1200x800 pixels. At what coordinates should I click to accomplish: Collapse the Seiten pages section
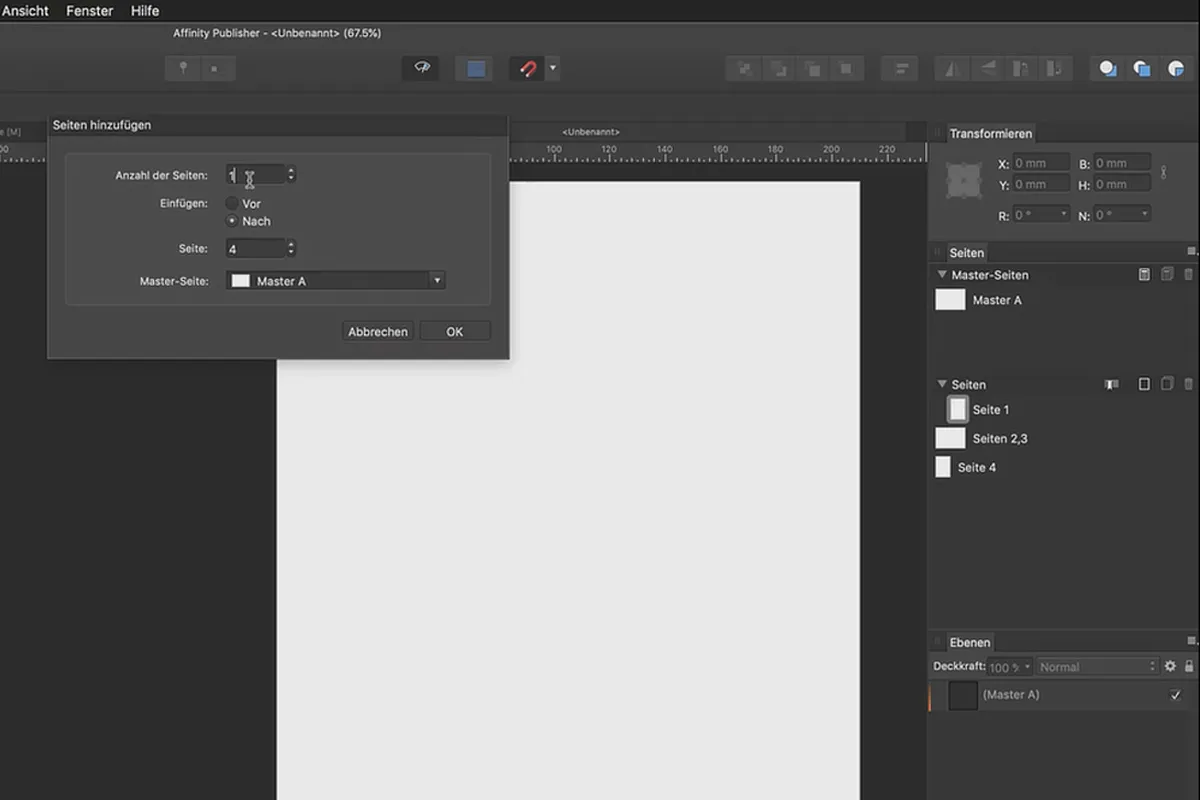point(942,384)
